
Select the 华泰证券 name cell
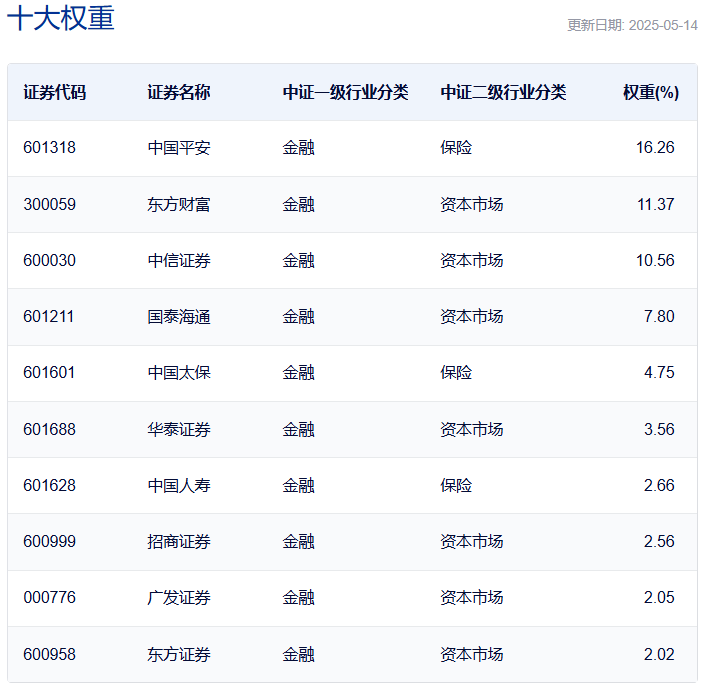pyautogui.click(x=179, y=430)
